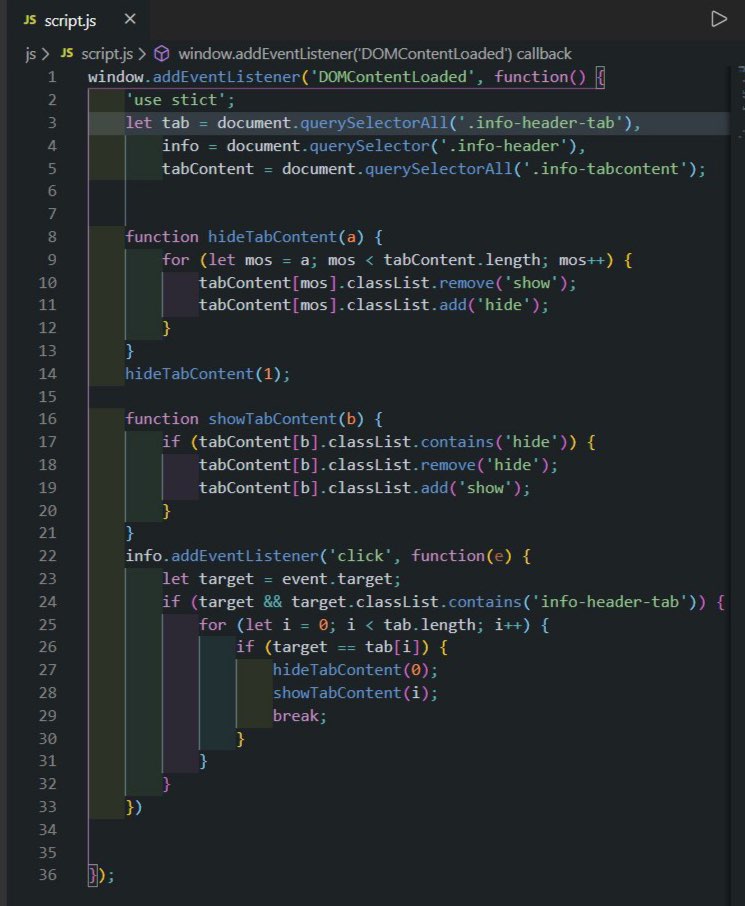Click classList.add('hide') on line 11
This screenshot has height=906, width=745.
tap(443, 305)
